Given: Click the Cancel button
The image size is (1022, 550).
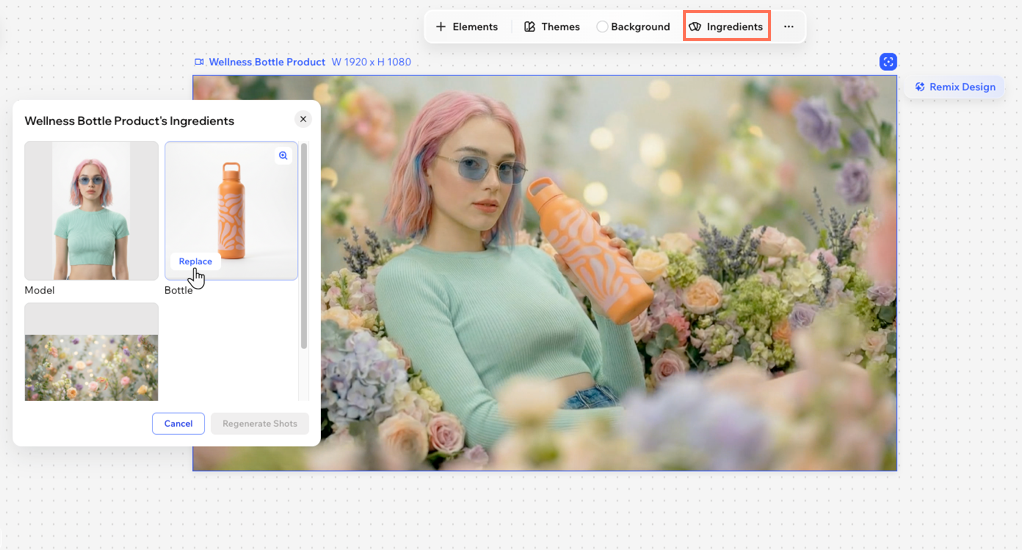Looking at the screenshot, I should point(178,424).
